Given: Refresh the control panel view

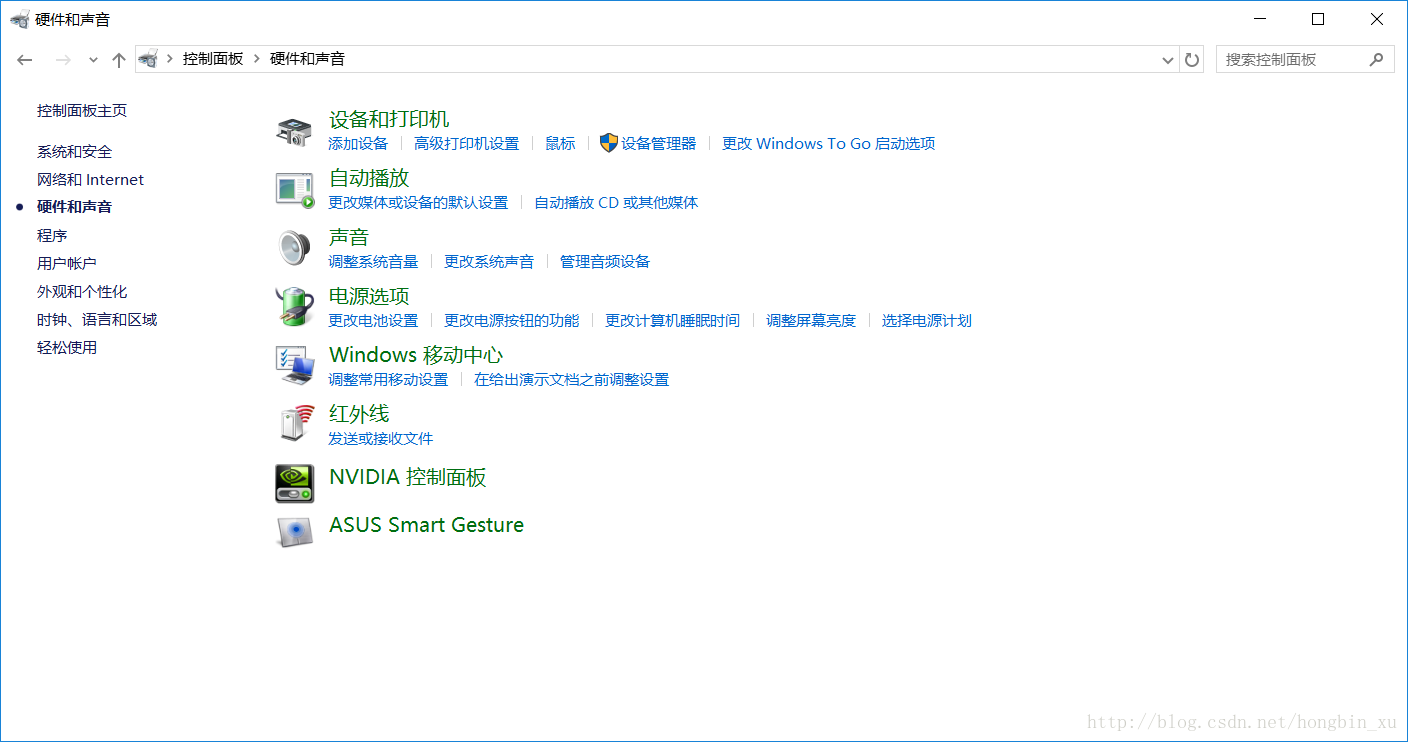Looking at the screenshot, I should 1192,60.
